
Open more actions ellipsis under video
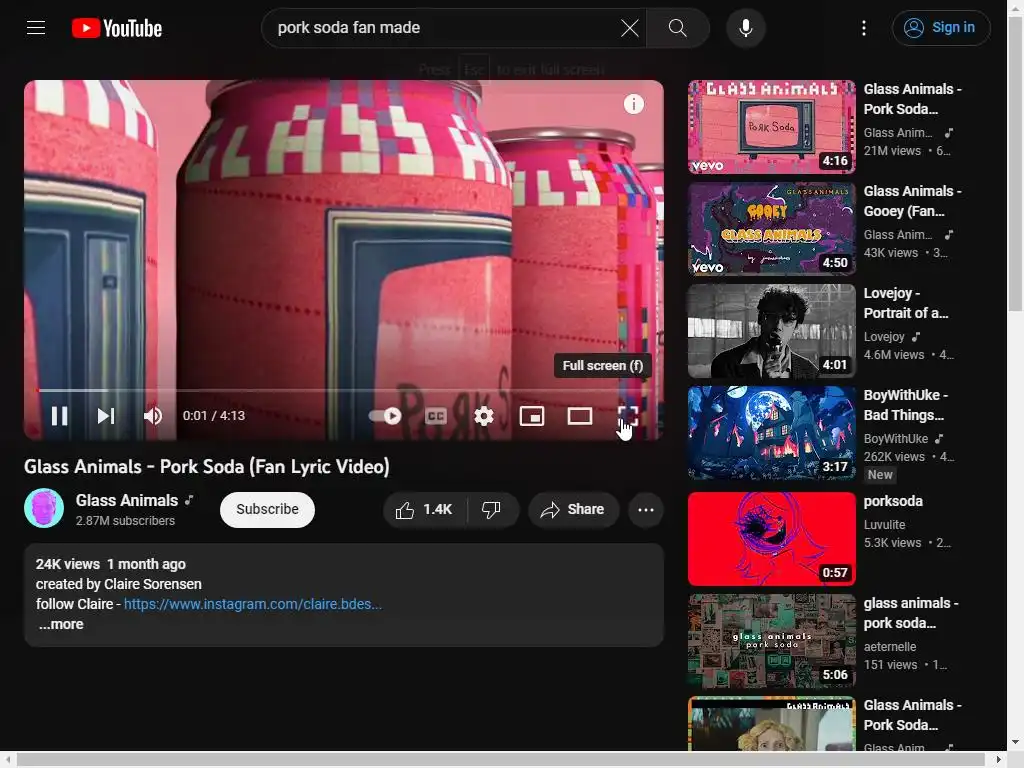(x=646, y=509)
